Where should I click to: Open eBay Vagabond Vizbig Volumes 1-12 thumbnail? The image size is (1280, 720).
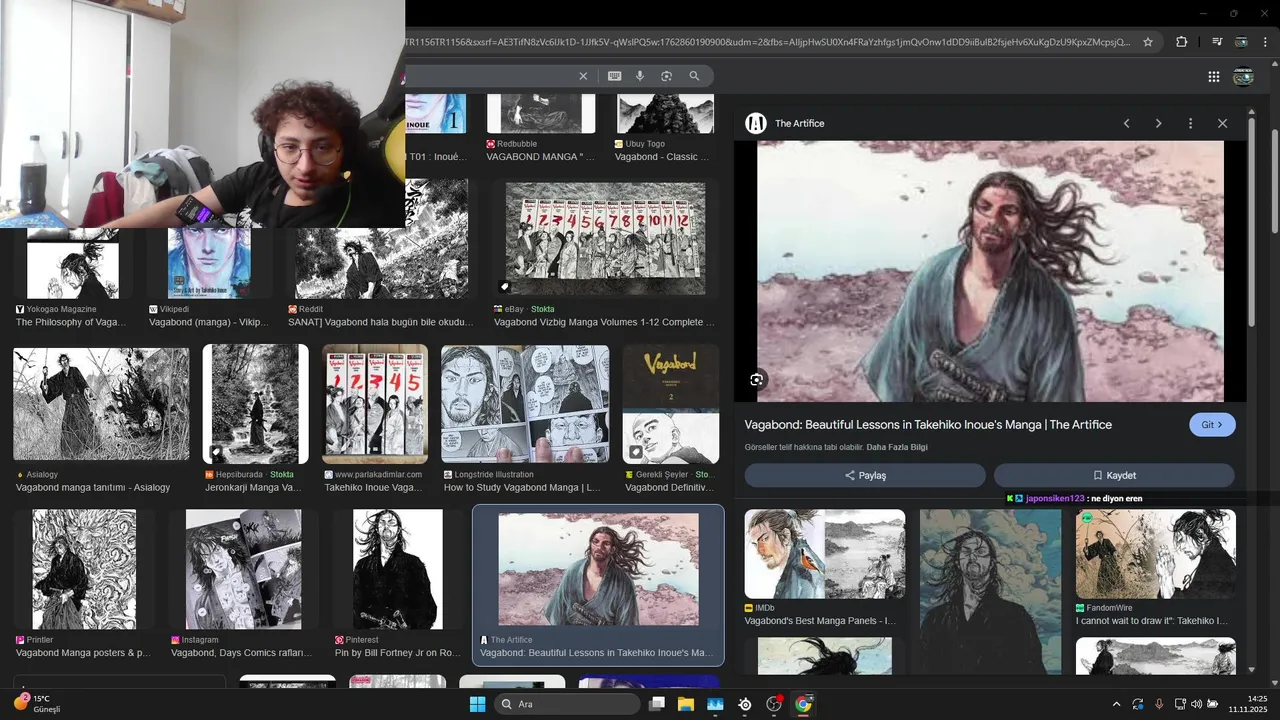coord(605,238)
